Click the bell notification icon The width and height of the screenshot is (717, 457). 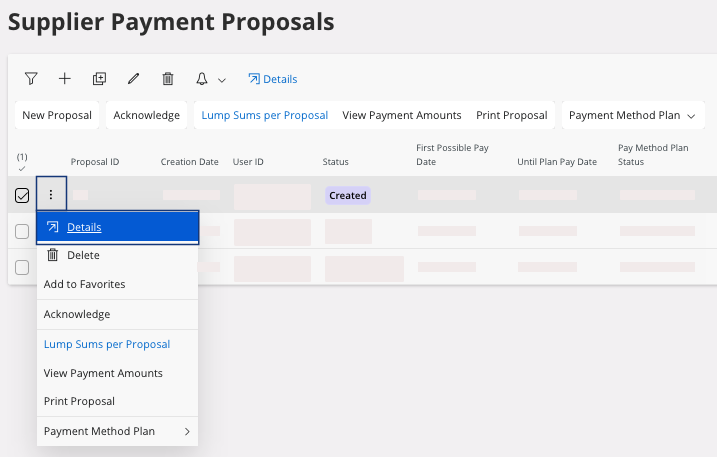click(x=202, y=79)
